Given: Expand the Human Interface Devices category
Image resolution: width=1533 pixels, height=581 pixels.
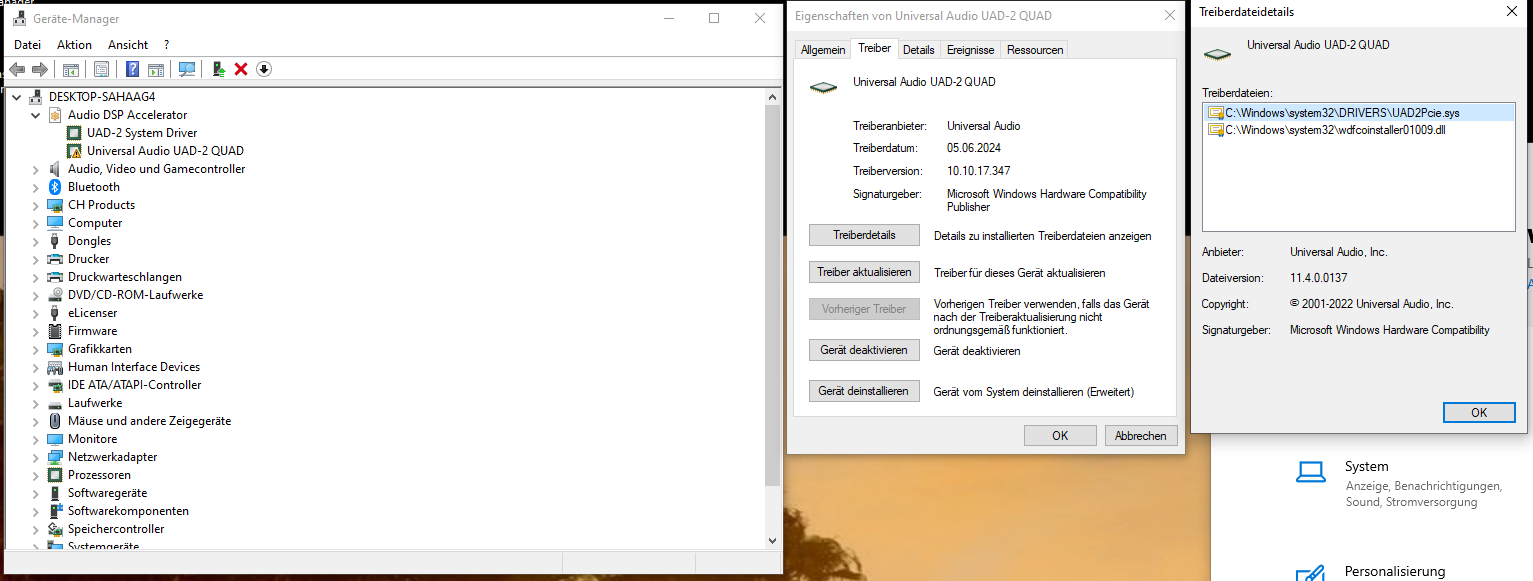Looking at the screenshot, I should (x=36, y=367).
